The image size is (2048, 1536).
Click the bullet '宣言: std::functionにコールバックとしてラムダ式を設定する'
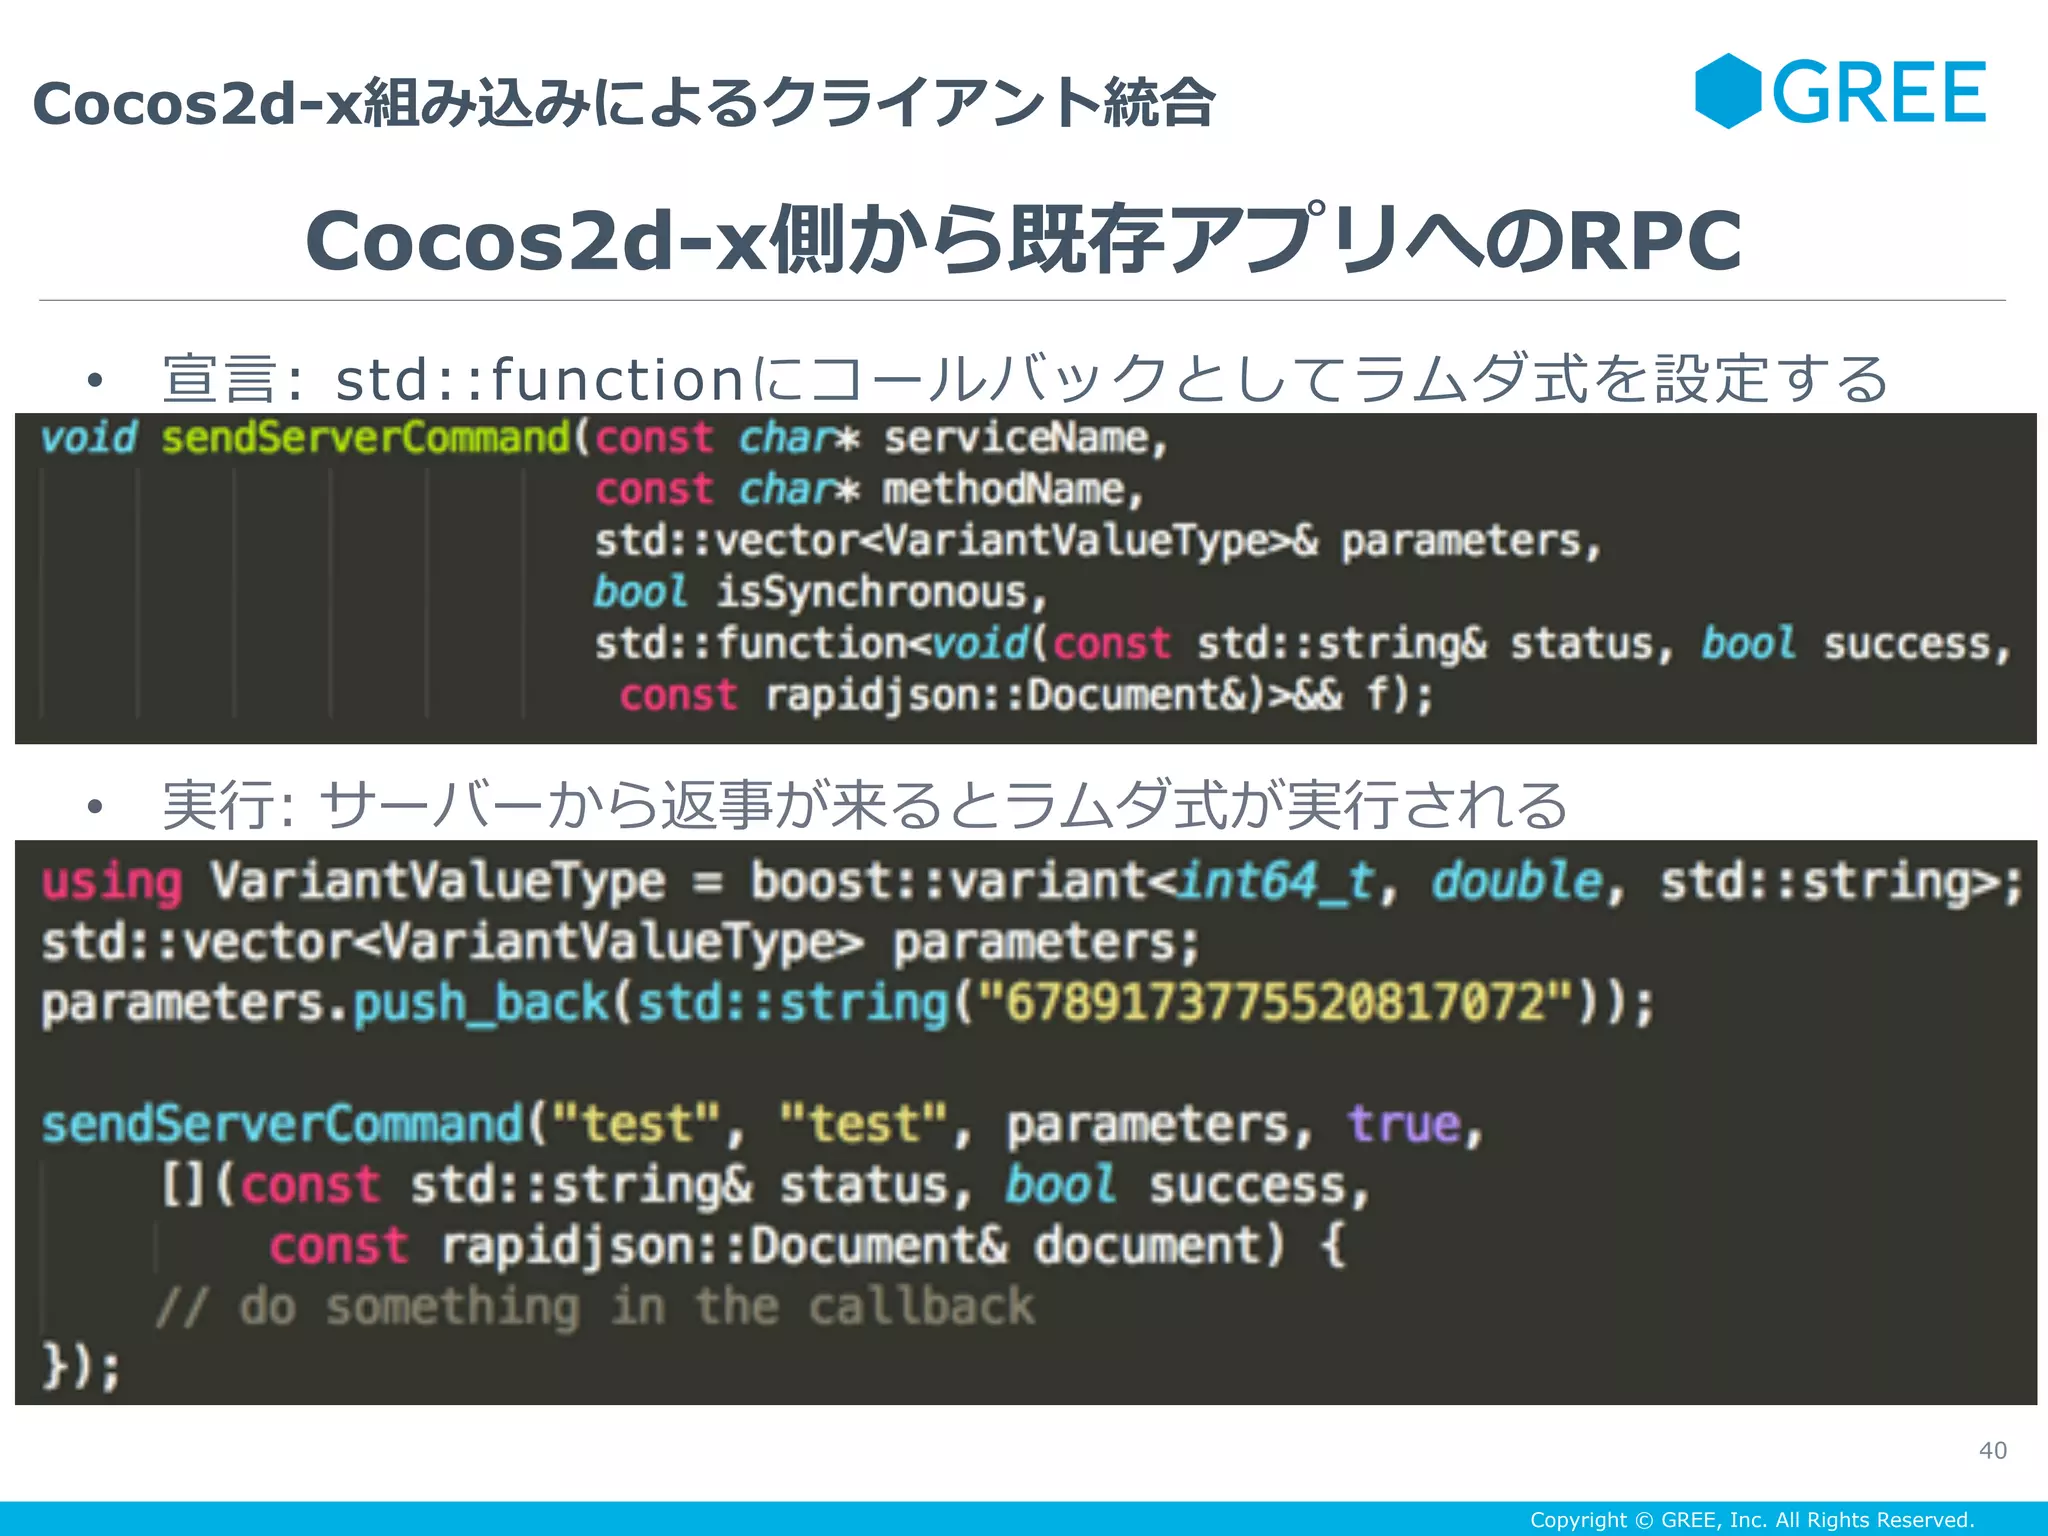point(1025,379)
